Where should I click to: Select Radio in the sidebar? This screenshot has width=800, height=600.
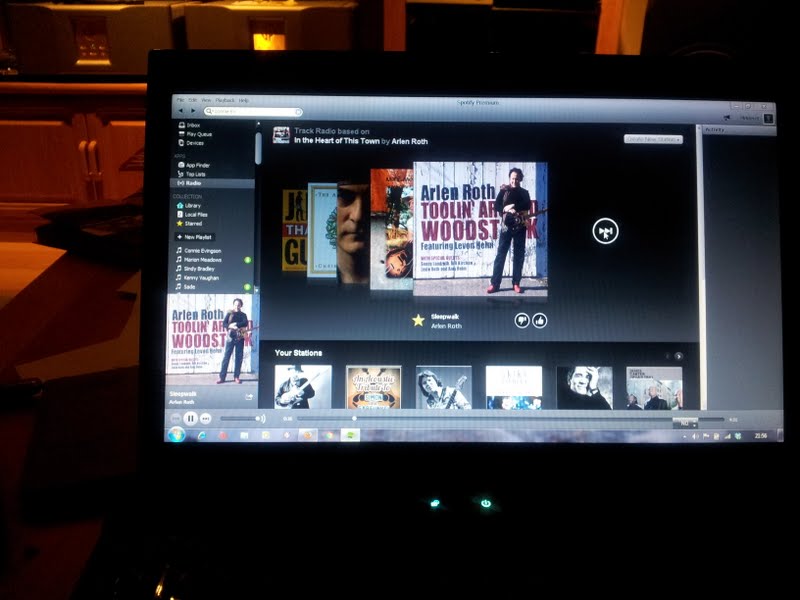coord(212,183)
